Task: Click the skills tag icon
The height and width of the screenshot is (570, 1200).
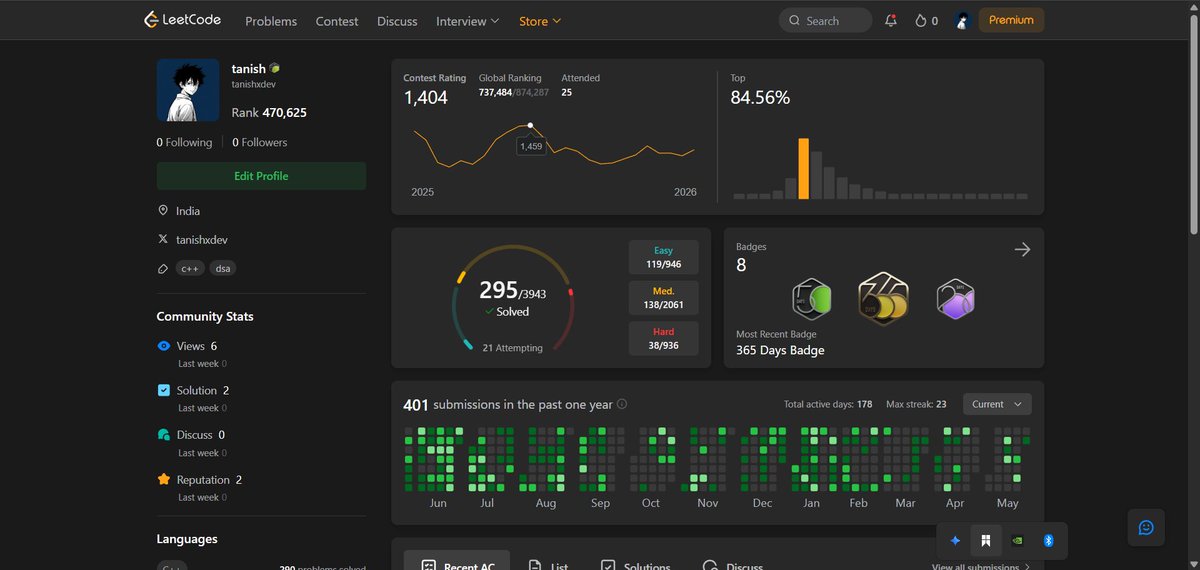Action: coord(163,269)
